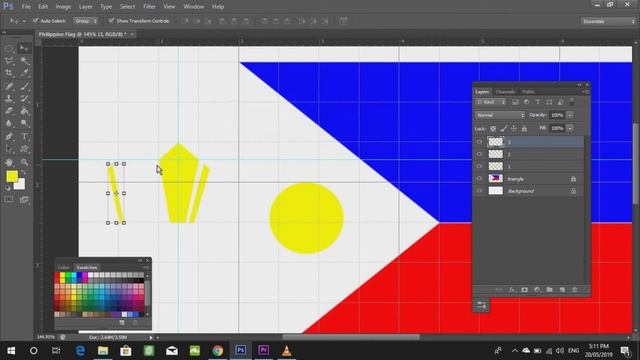Toggle layer filter on/off switch
The image size is (640, 360).
click(x=572, y=102)
